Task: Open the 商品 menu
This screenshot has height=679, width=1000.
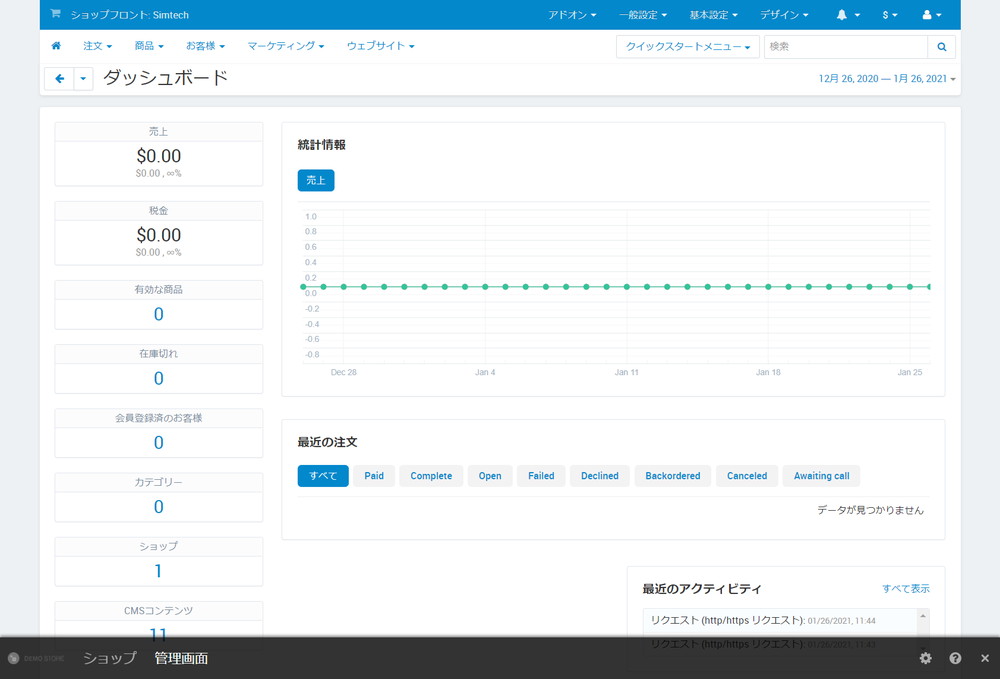Action: coord(149,46)
